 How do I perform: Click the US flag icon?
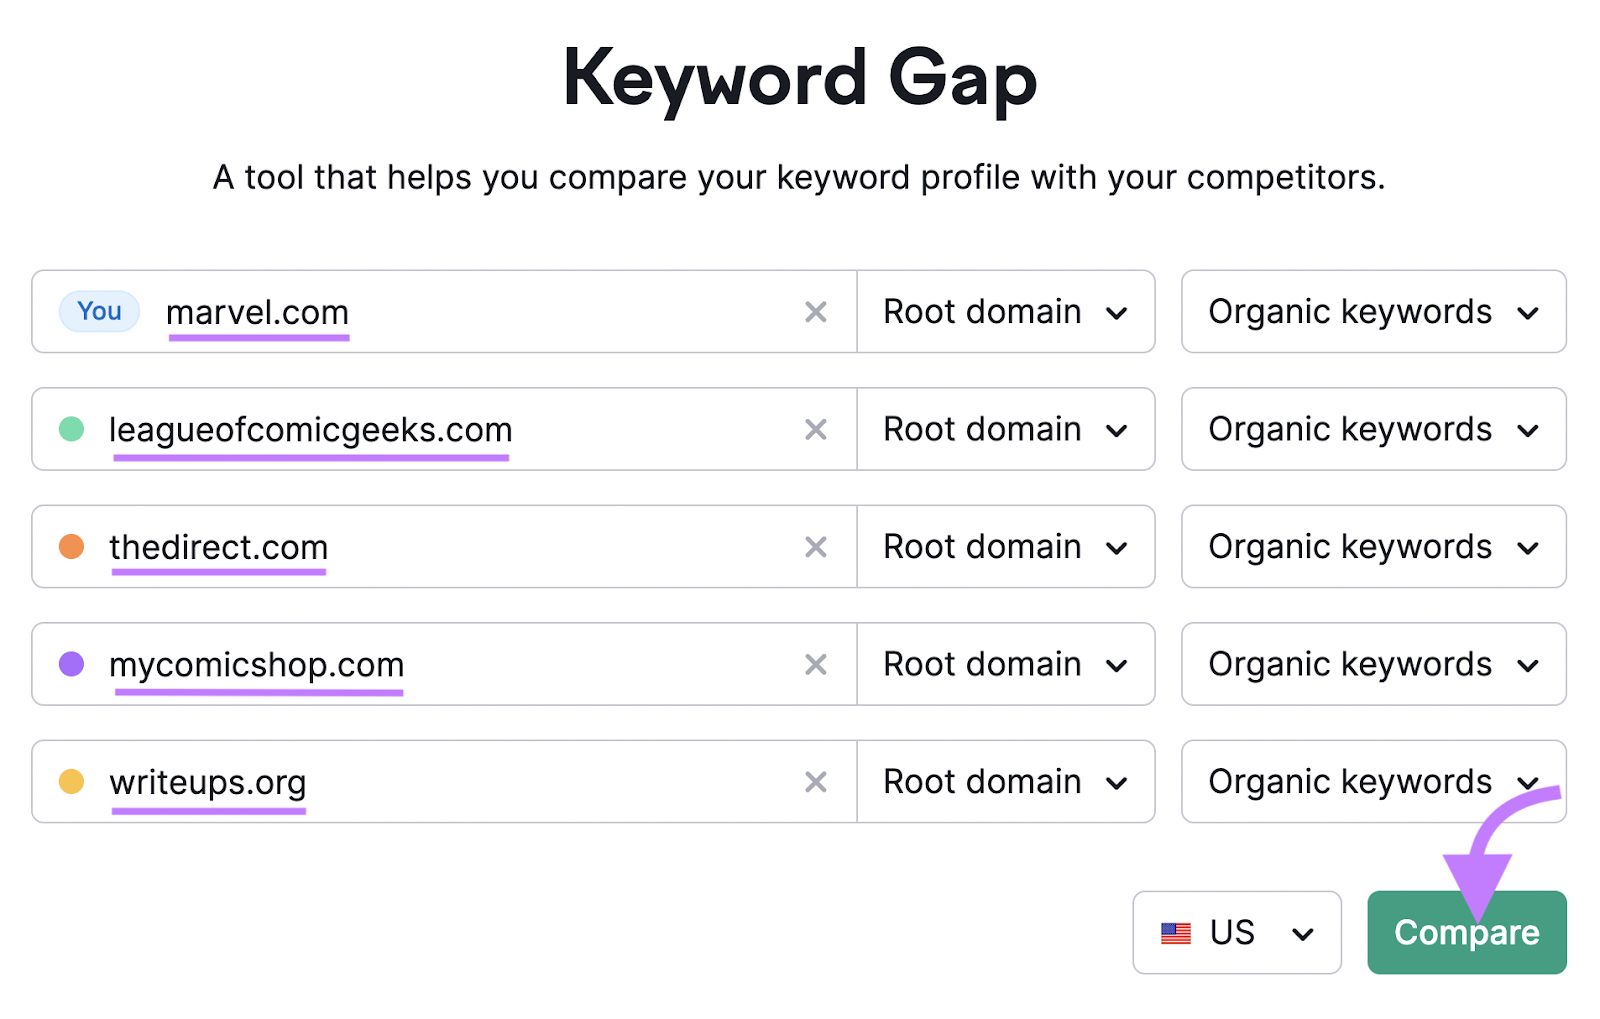point(1176,933)
